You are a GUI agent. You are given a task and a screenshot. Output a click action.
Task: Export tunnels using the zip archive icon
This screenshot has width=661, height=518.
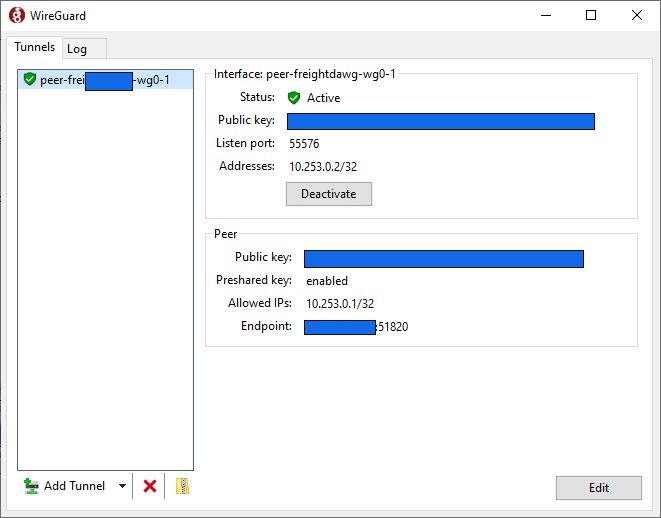point(182,486)
